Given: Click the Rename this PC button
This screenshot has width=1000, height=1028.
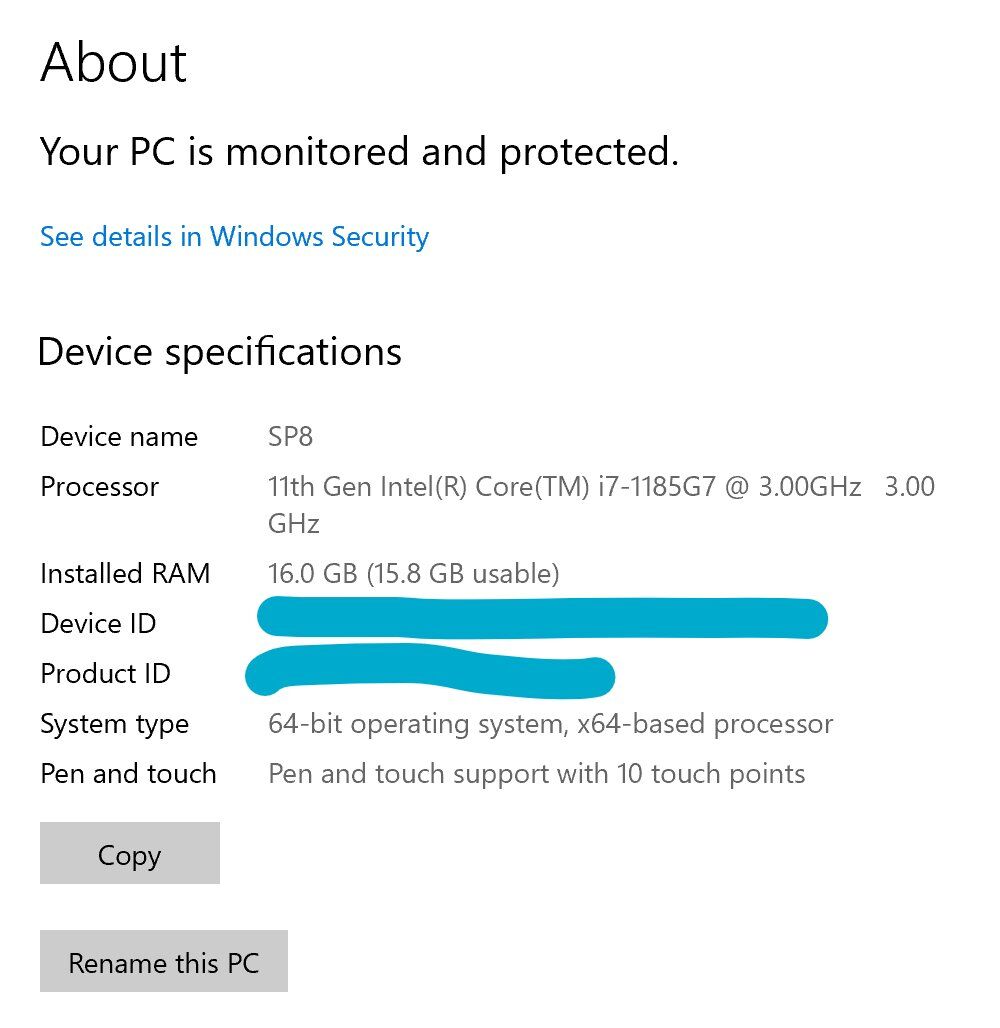Looking at the screenshot, I should pyautogui.click(x=163, y=962).
